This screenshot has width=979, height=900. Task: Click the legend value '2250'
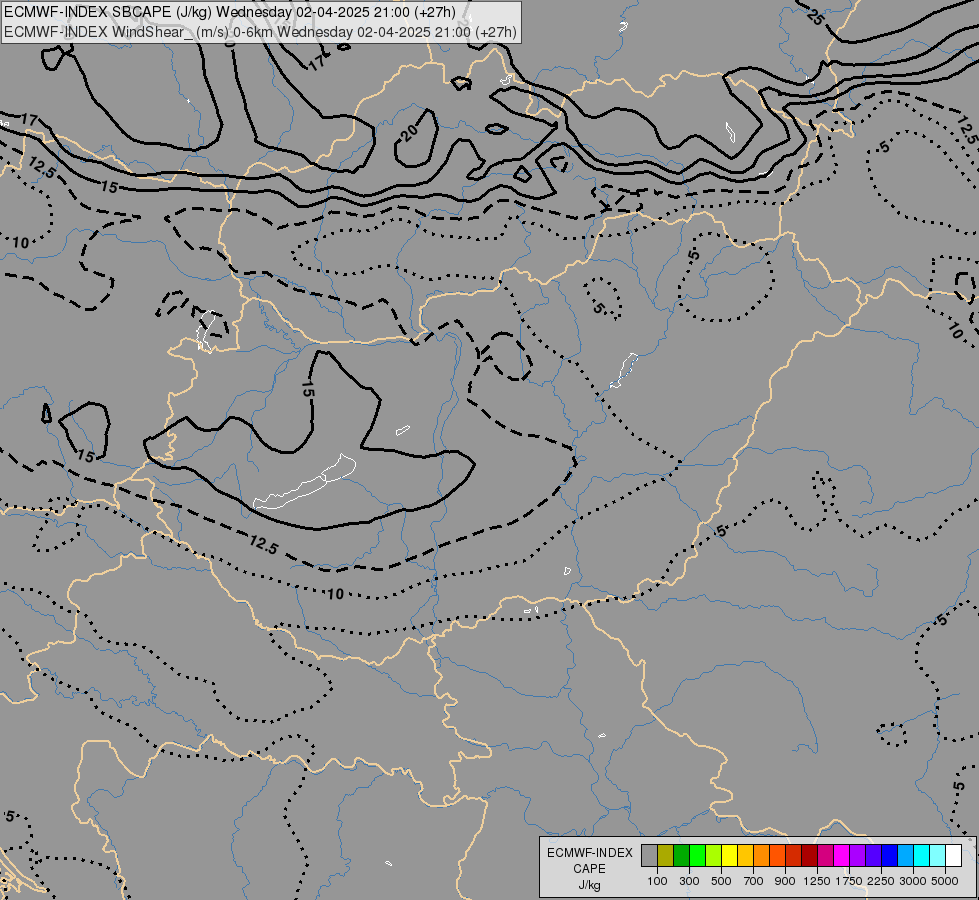coord(881,881)
